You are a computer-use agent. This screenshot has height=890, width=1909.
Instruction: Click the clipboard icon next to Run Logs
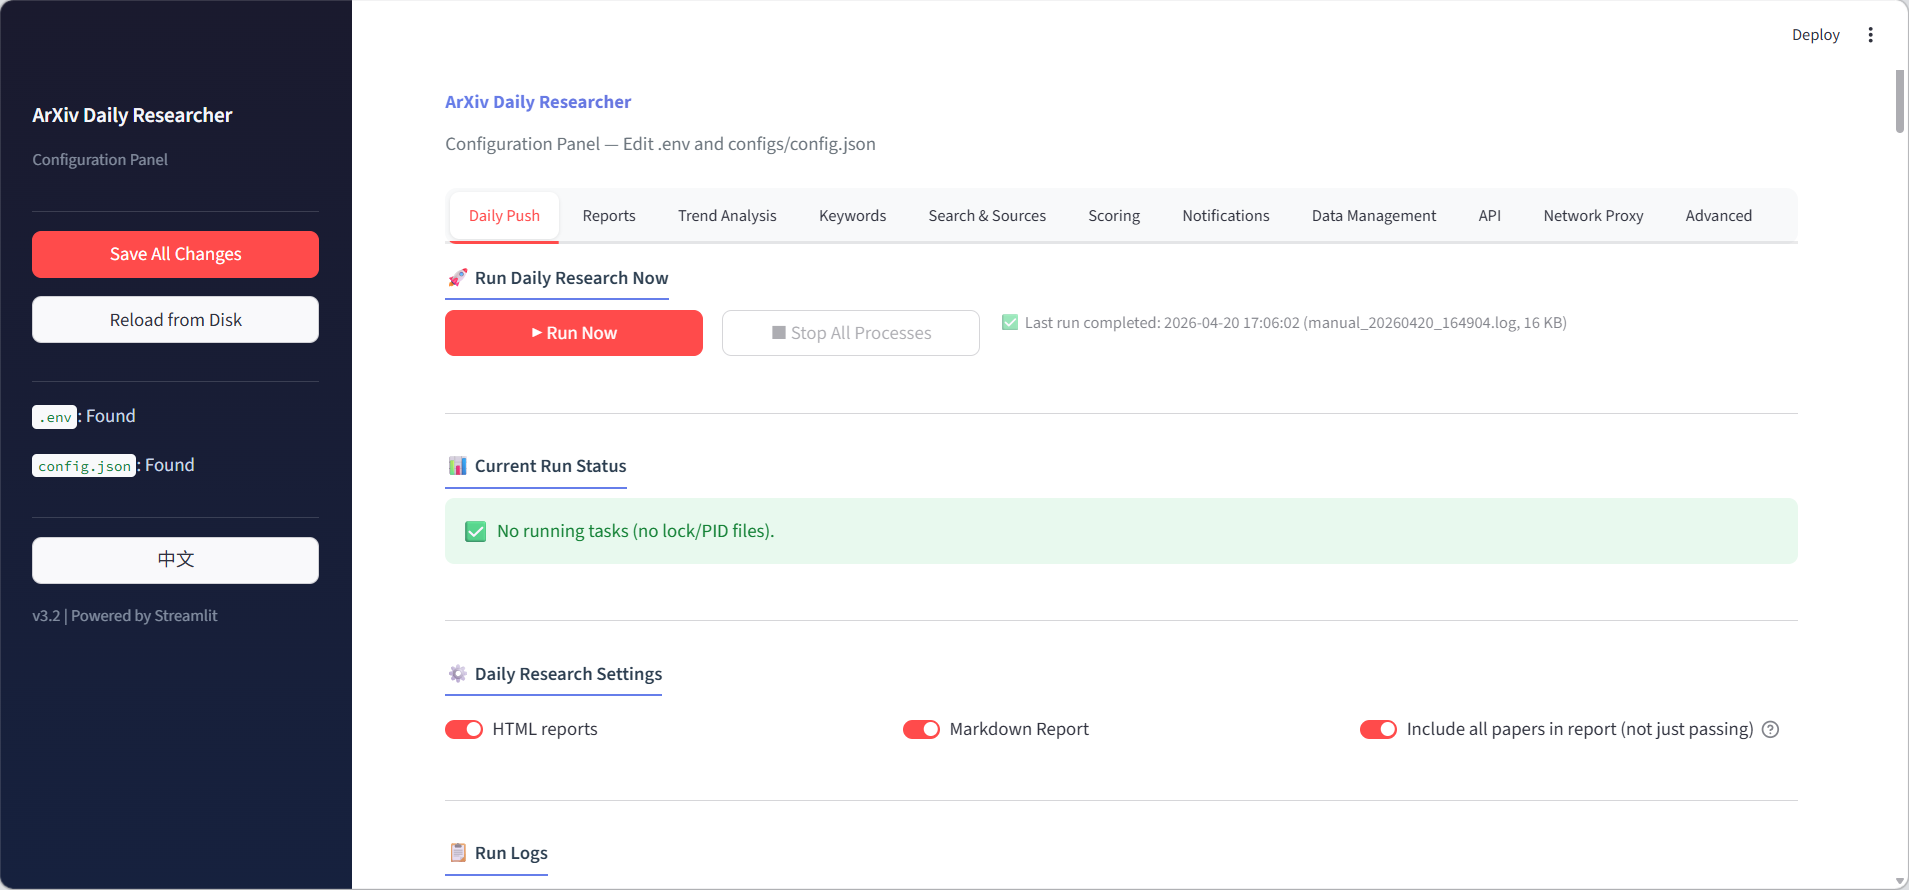[457, 853]
